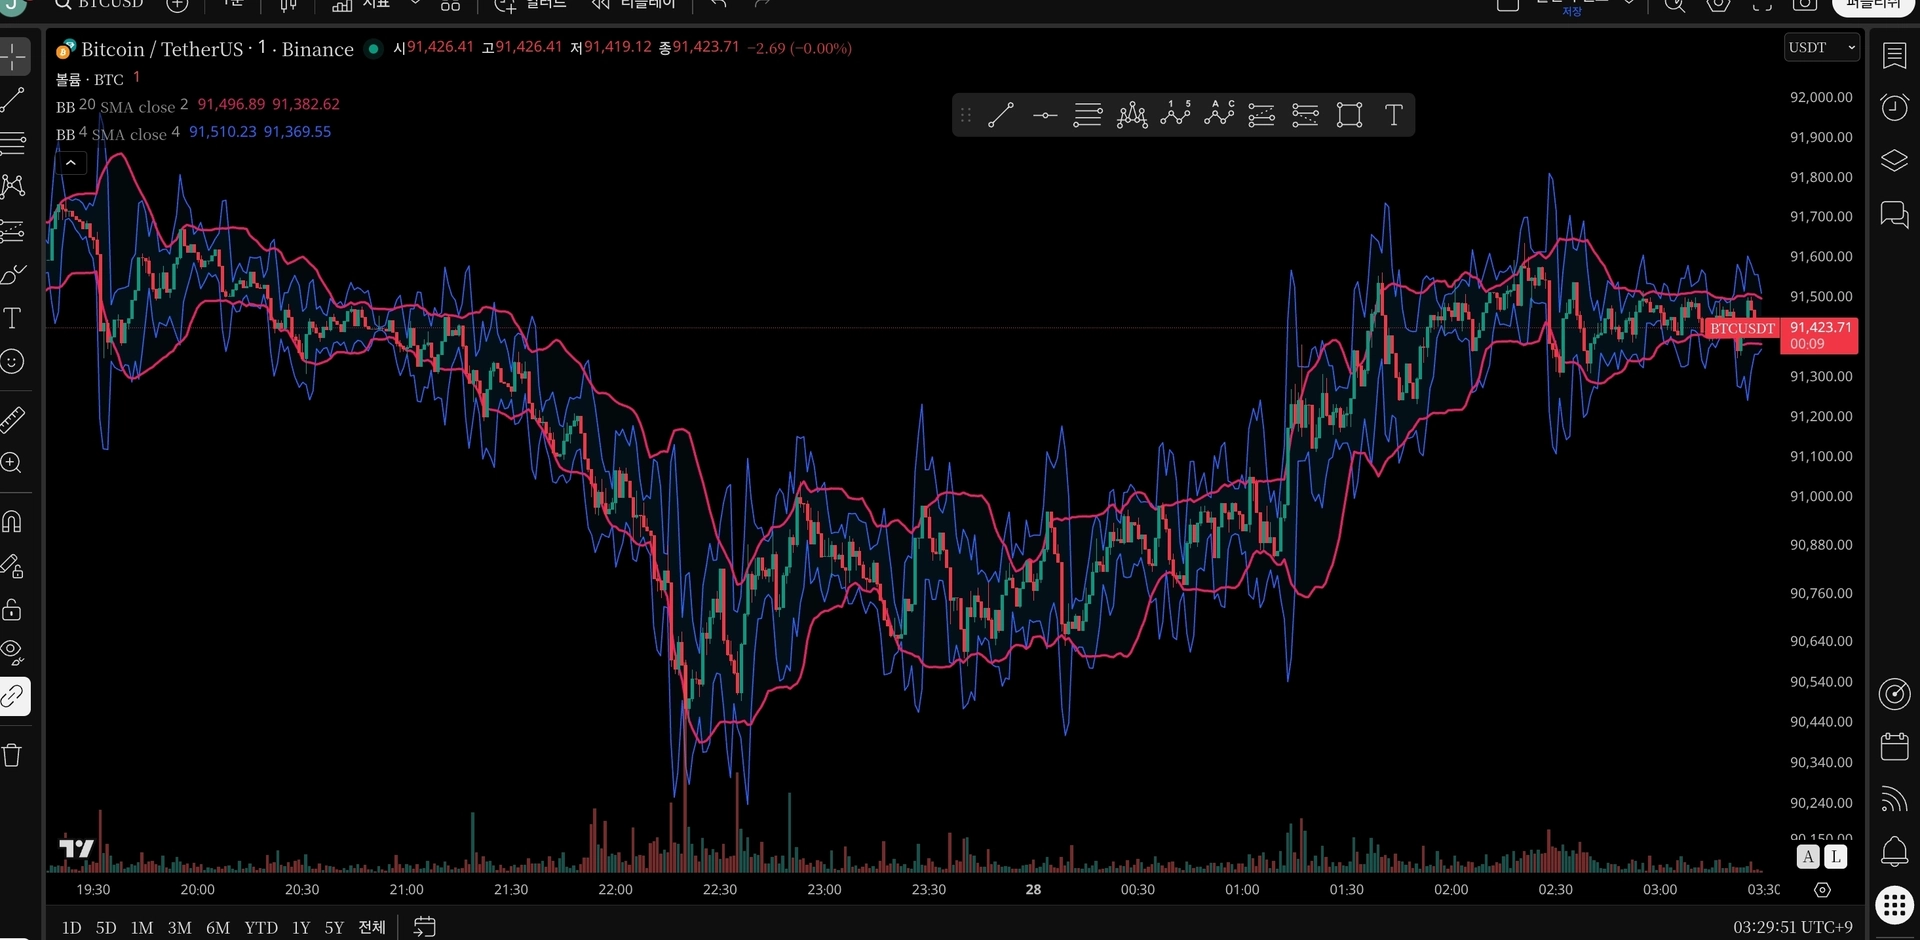The image size is (1920, 940).
Task: Hide all drawings with the eye icon
Action: (13, 652)
